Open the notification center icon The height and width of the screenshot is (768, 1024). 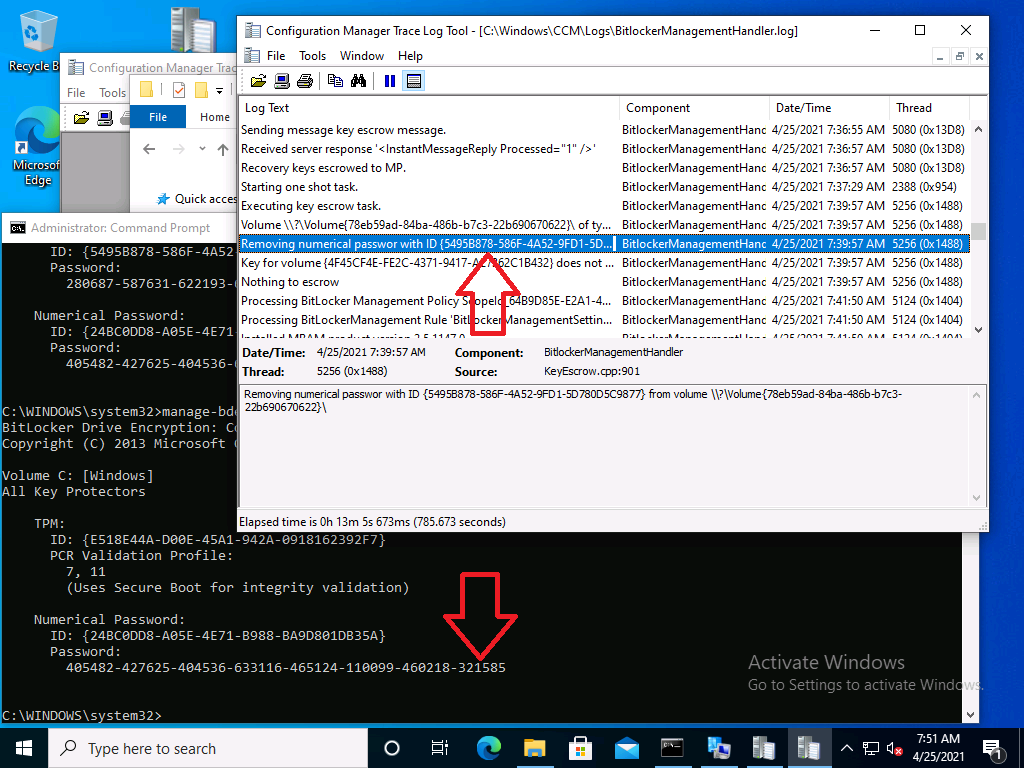[x=993, y=749]
